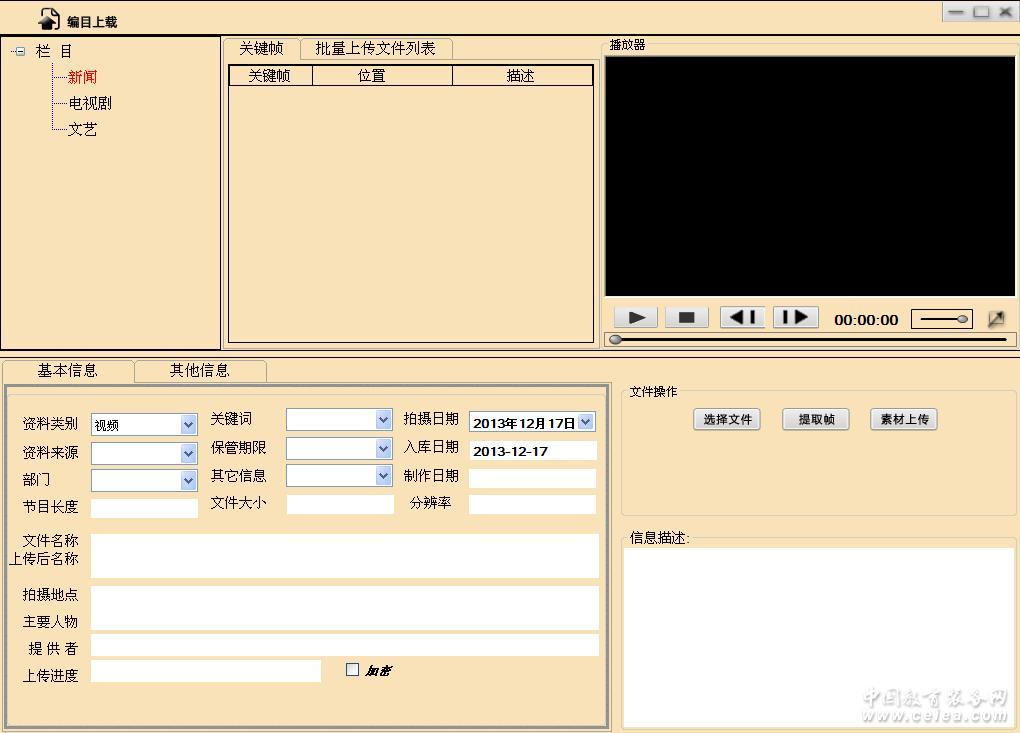The image size is (1020, 733).
Task: Click the 素材上传 button
Action: [x=904, y=420]
